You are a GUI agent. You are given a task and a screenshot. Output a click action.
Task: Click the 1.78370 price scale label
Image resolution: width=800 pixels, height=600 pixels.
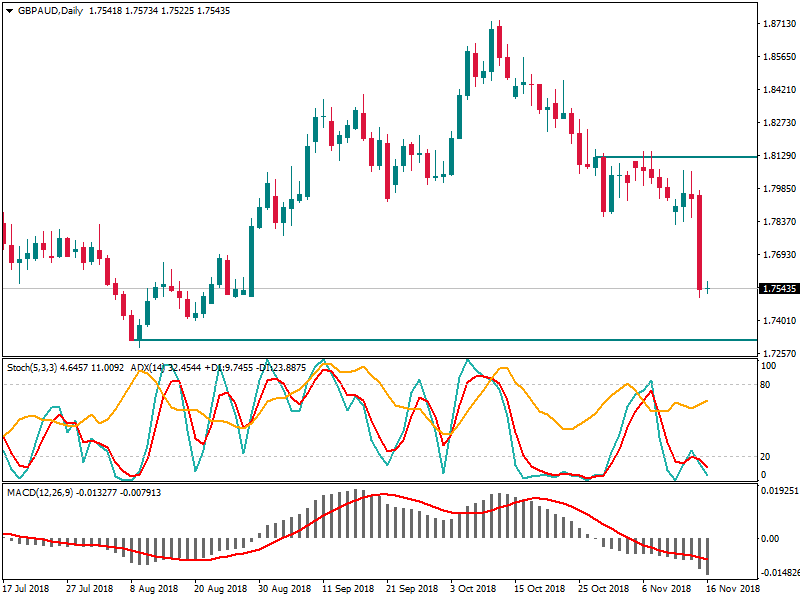779,221
